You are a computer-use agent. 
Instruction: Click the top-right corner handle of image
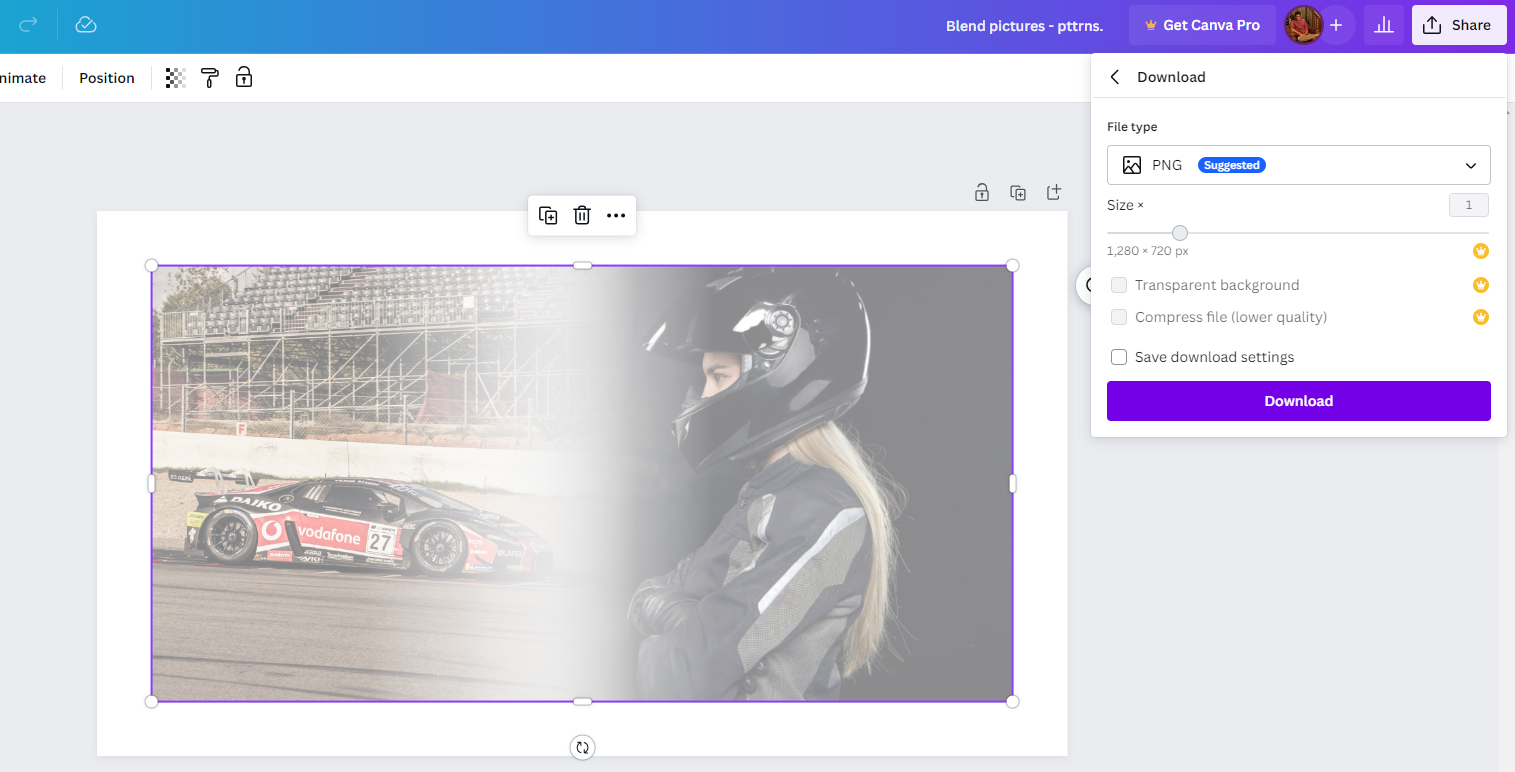tap(1013, 265)
